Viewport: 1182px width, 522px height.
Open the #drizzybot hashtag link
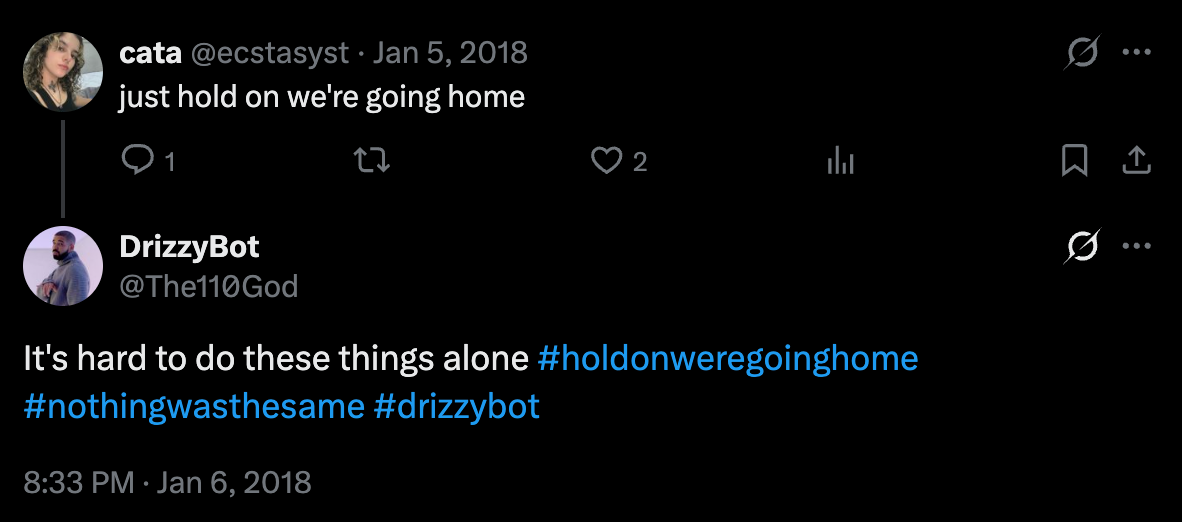coord(457,406)
